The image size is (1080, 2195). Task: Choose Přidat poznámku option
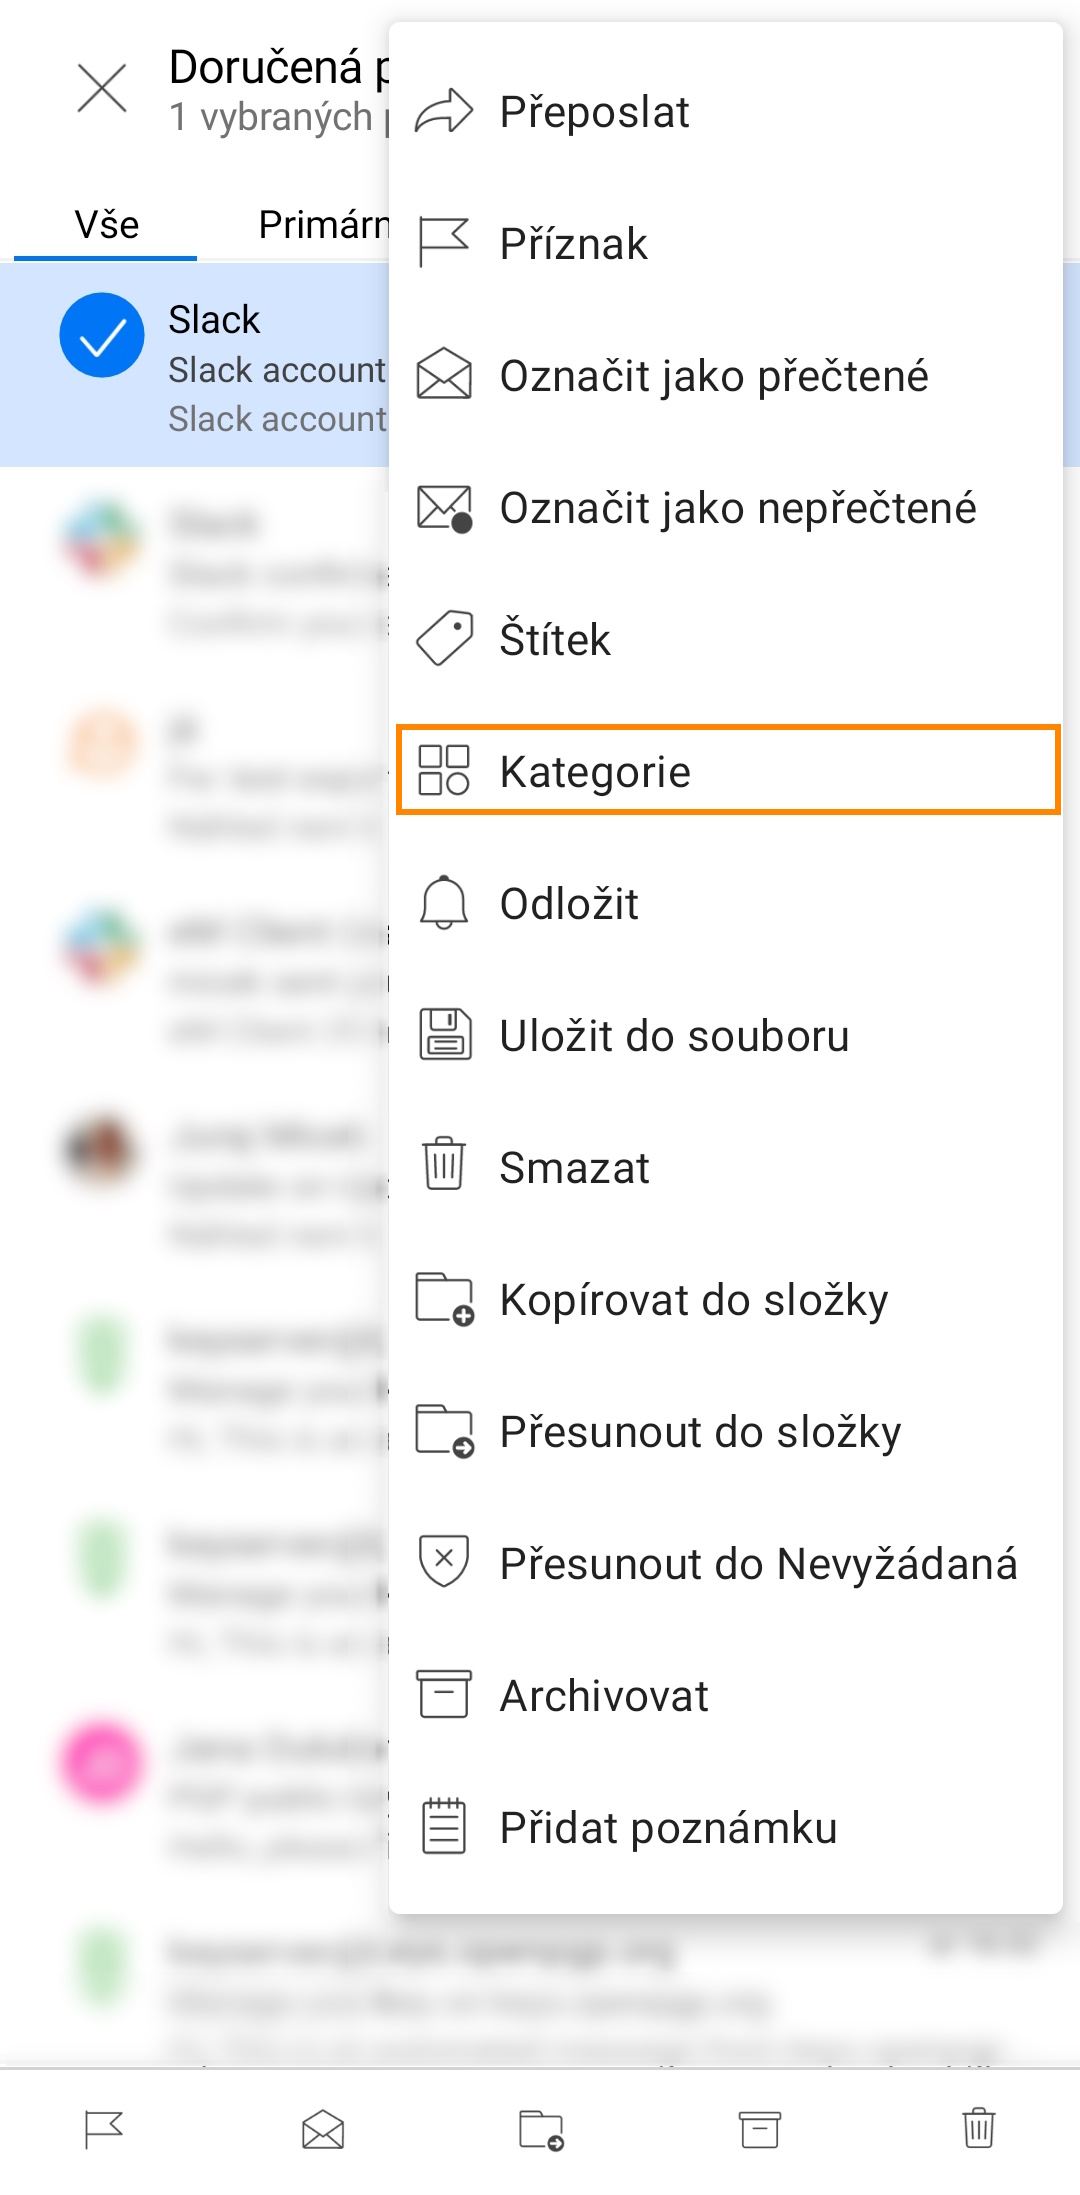[668, 1828]
